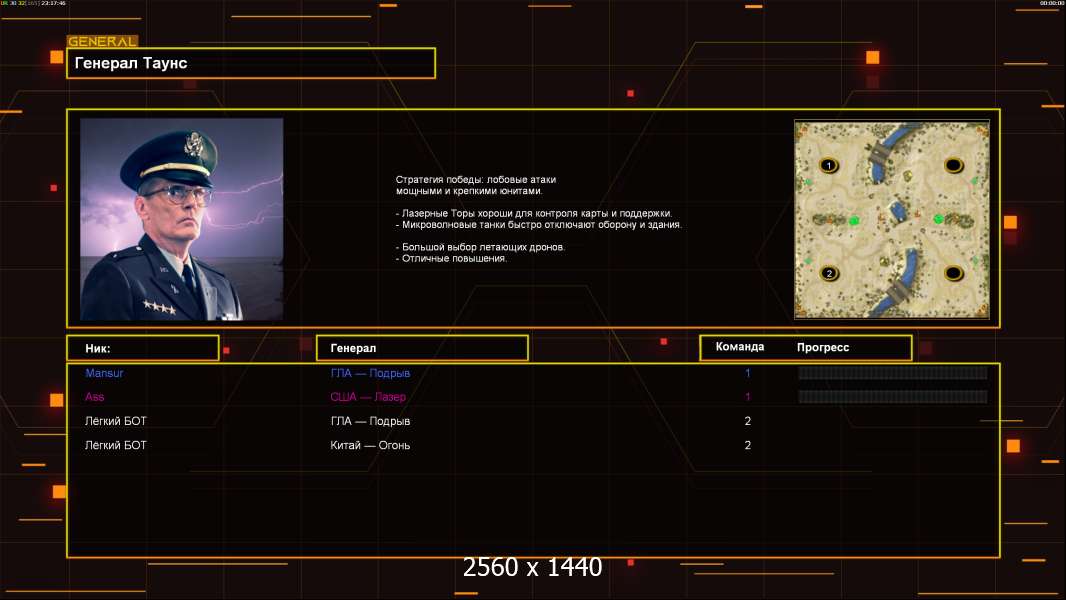Click the 'Лазерные Торы' strategy line

point(534,213)
